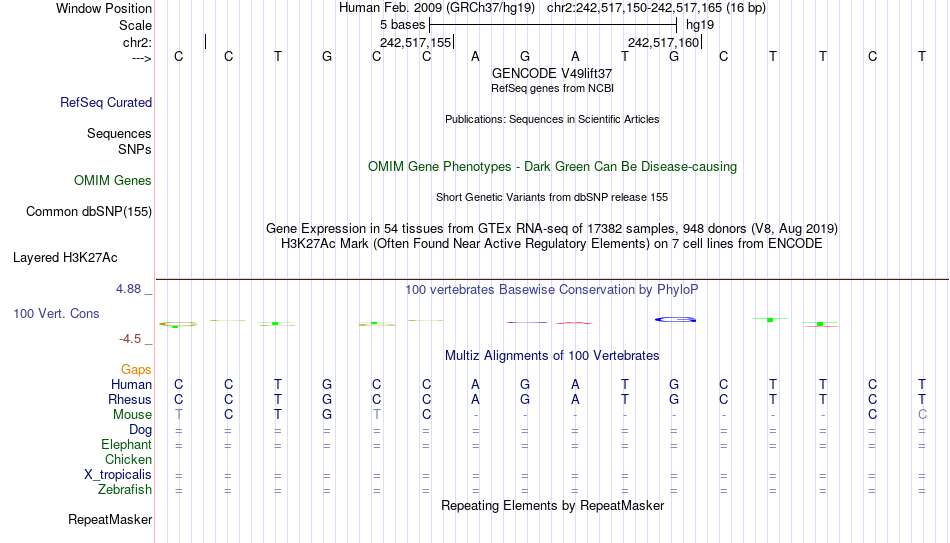Click Short Genetic Variants from dbSNP title
The width and height of the screenshot is (950, 543).
(x=552, y=198)
